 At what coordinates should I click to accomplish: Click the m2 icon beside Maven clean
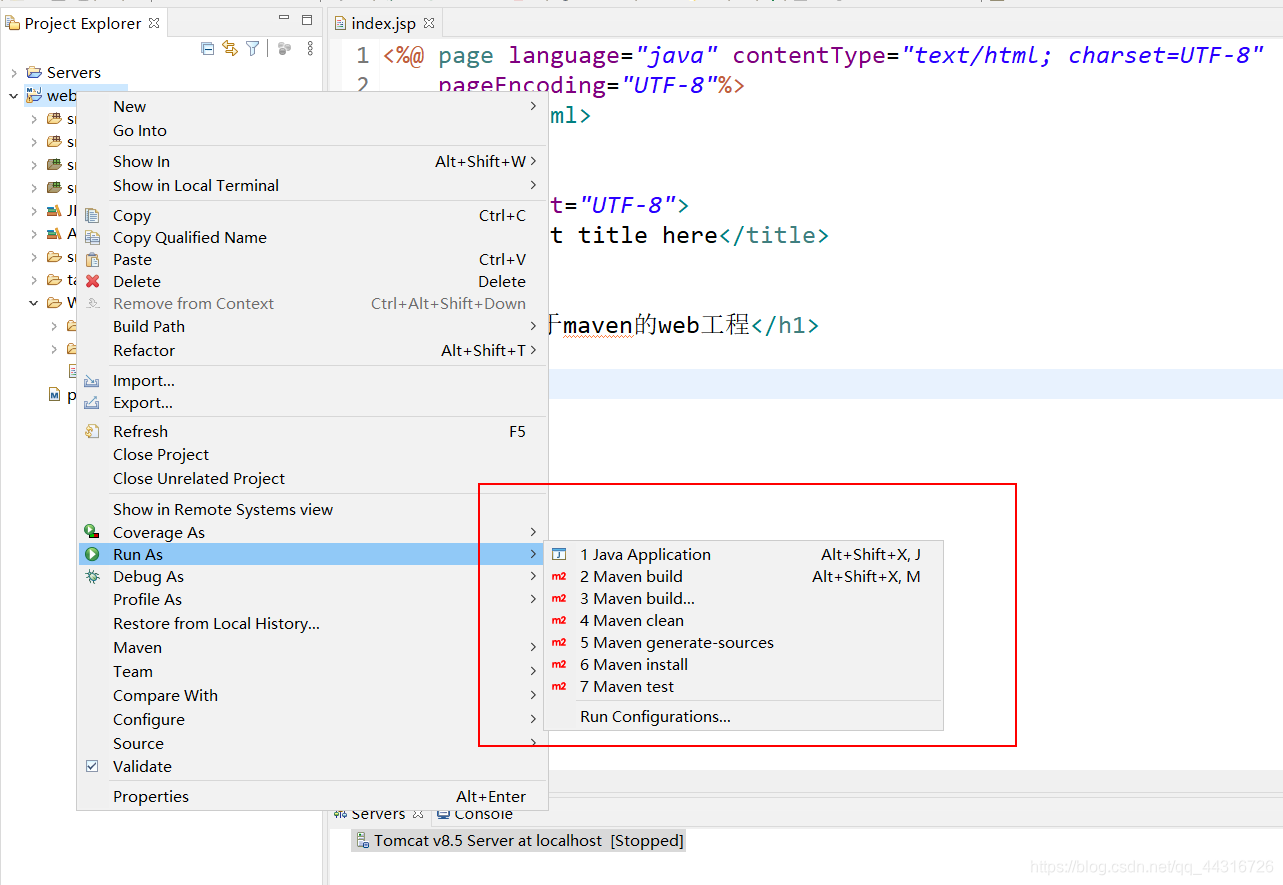pos(559,621)
